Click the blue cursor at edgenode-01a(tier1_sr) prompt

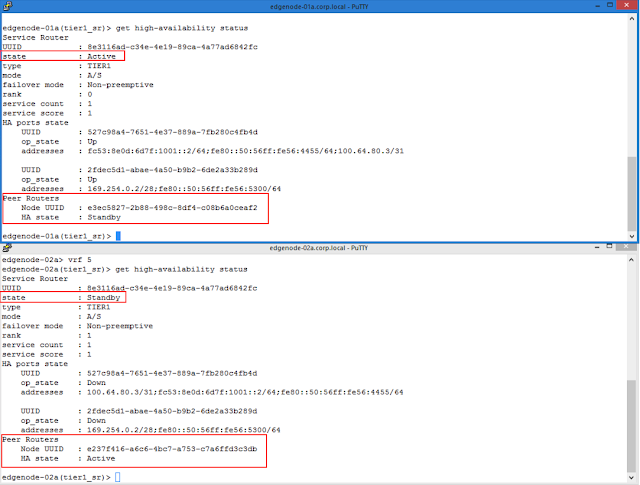click(118, 236)
